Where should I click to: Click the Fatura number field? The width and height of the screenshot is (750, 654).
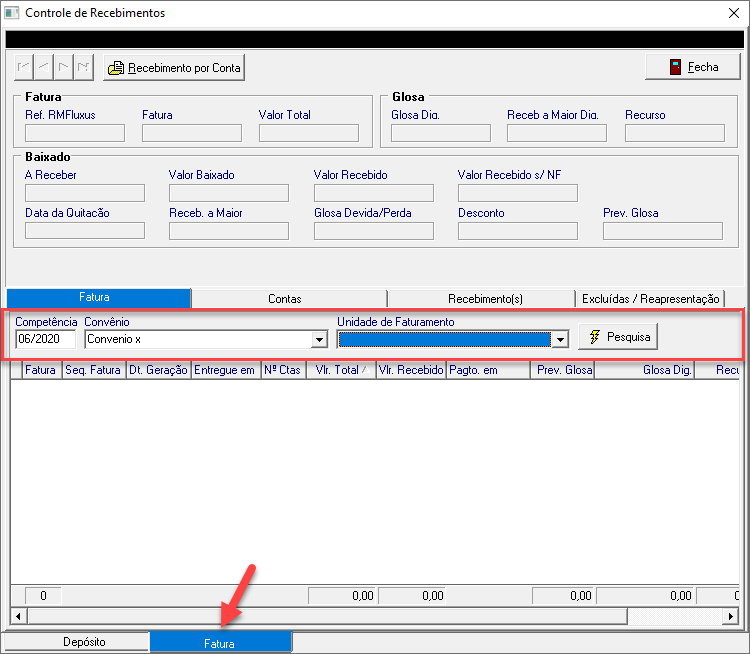click(x=192, y=133)
